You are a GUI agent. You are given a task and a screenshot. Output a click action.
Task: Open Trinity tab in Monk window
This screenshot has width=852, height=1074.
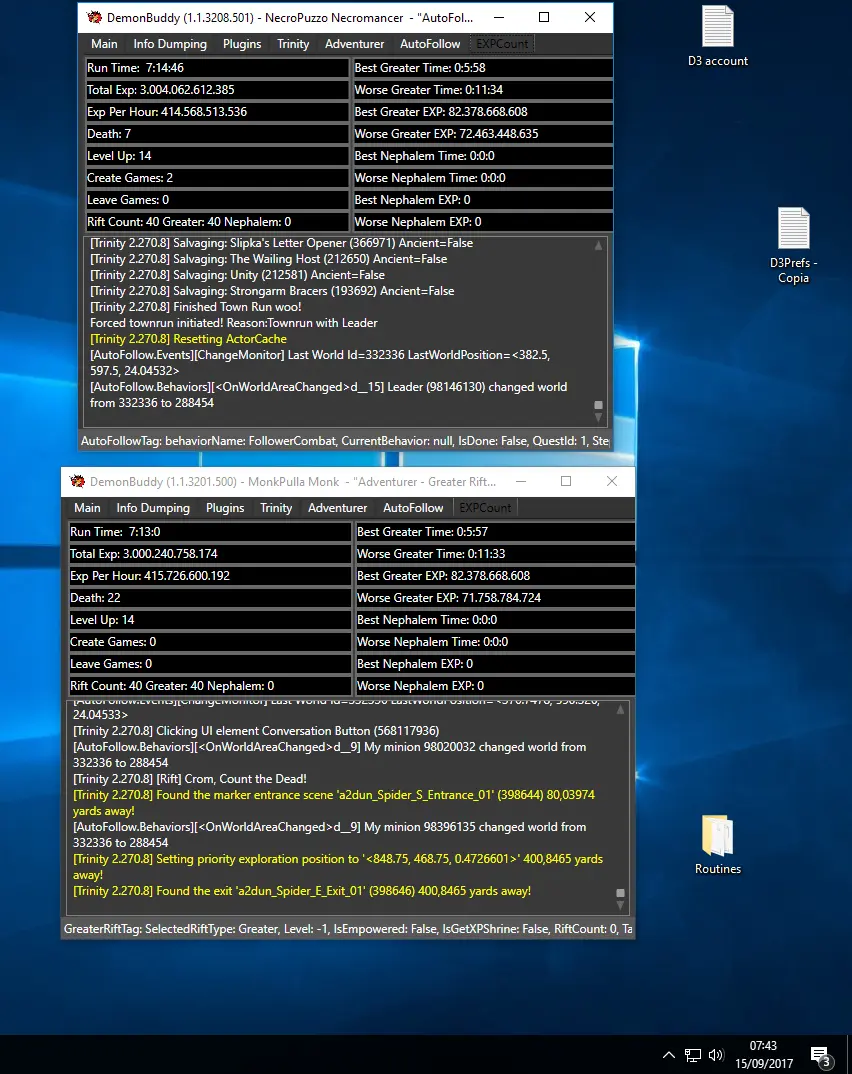coord(276,508)
